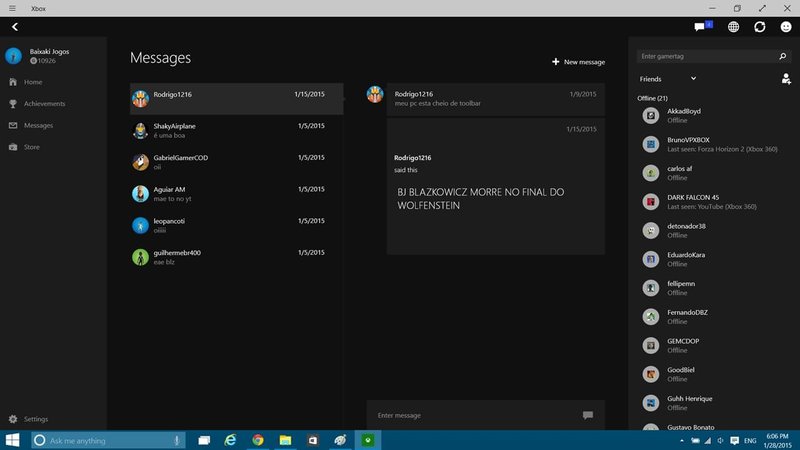Click the add friend person icon
The width and height of the screenshot is (800, 450).
point(786,79)
